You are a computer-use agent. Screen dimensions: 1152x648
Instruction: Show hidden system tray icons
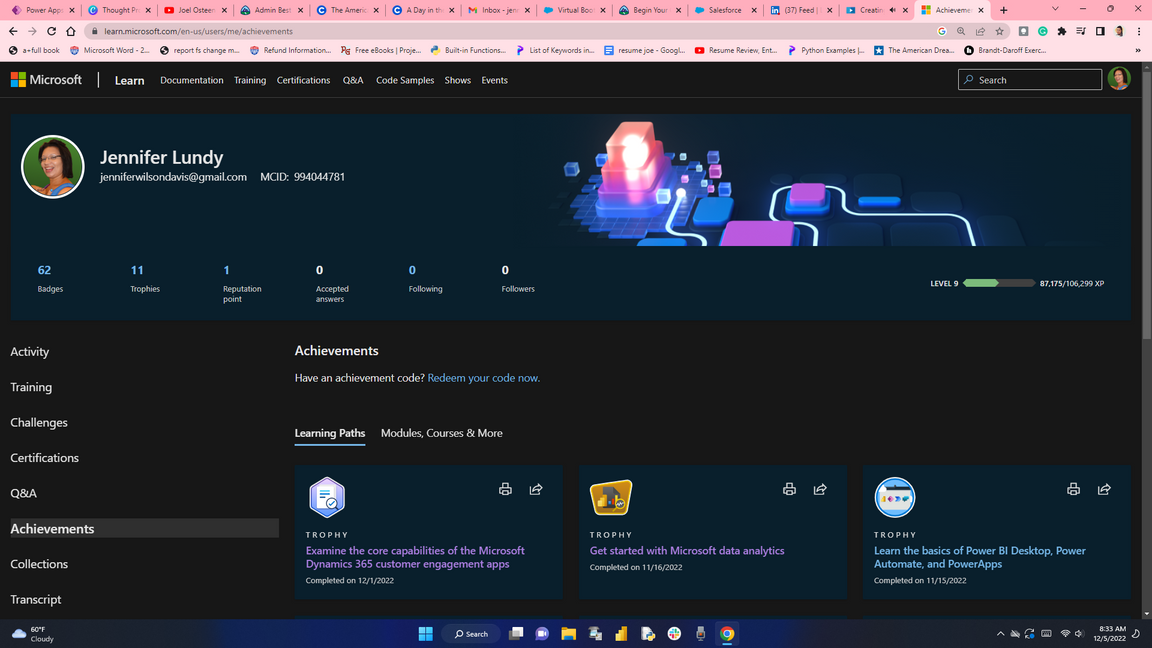click(x=1000, y=633)
